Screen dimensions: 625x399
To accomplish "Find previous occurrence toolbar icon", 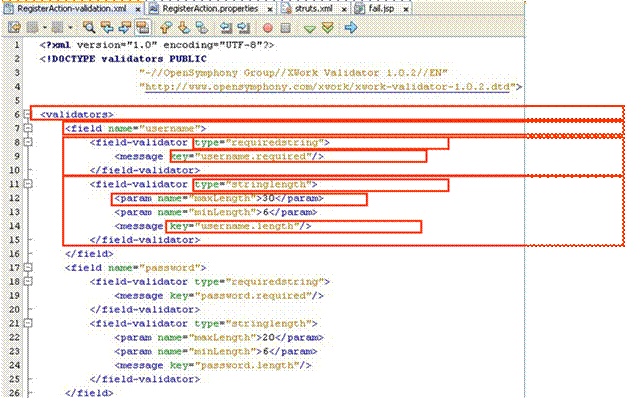I will click(107, 27).
